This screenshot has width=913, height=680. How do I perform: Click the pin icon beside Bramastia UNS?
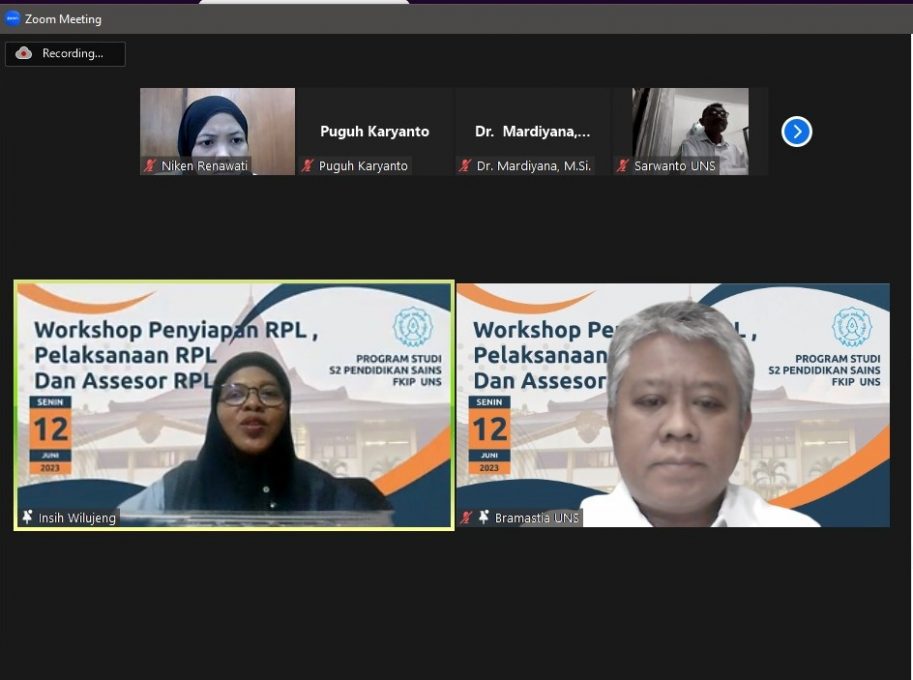(x=484, y=518)
